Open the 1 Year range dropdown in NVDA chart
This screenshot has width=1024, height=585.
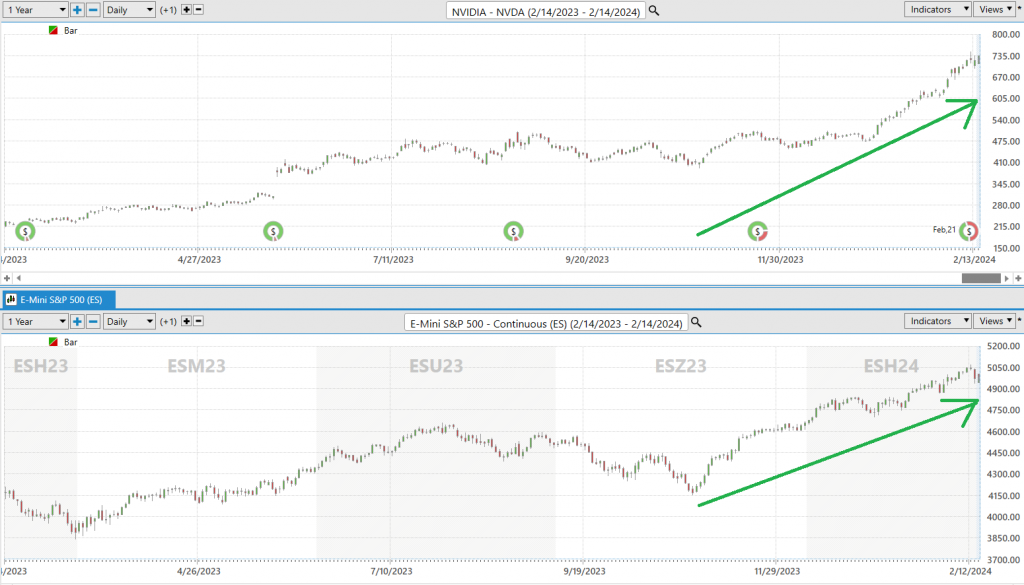35,10
